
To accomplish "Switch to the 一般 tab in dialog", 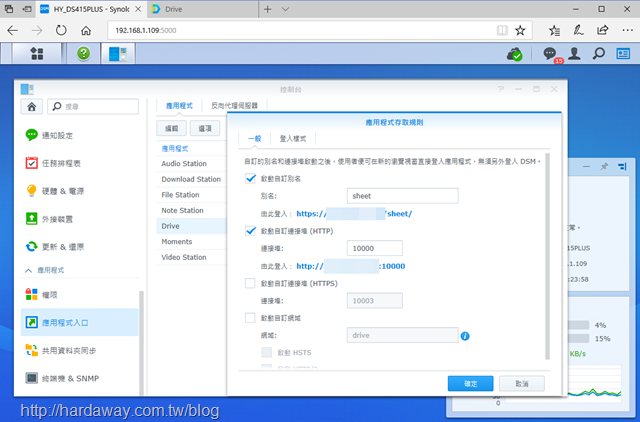I will pos(254,139).
